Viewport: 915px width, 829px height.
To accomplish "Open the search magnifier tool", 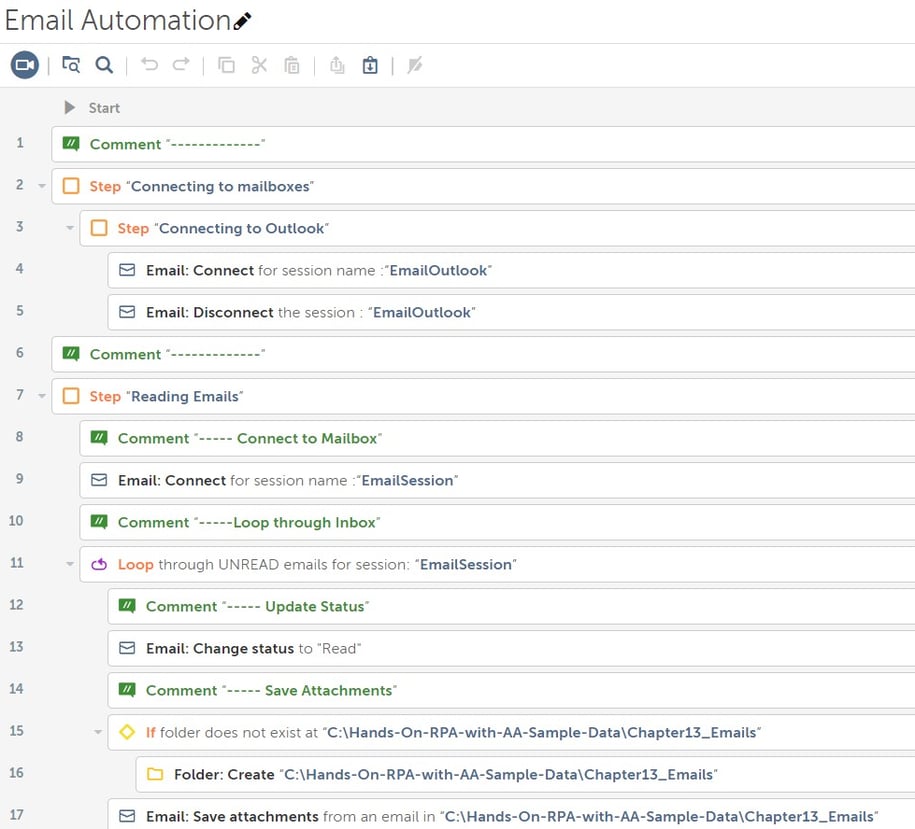I will 104,65.
